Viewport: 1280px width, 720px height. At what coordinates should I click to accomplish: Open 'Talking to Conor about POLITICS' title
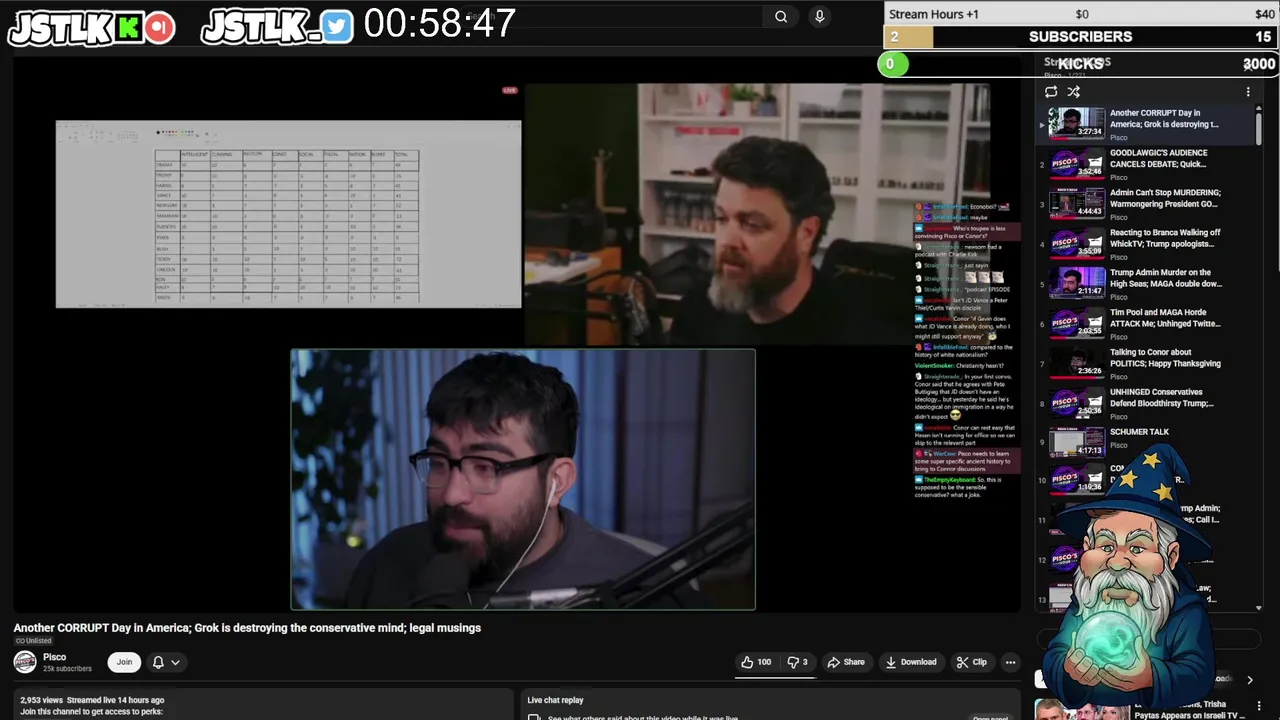click(x=1165, y=357)
